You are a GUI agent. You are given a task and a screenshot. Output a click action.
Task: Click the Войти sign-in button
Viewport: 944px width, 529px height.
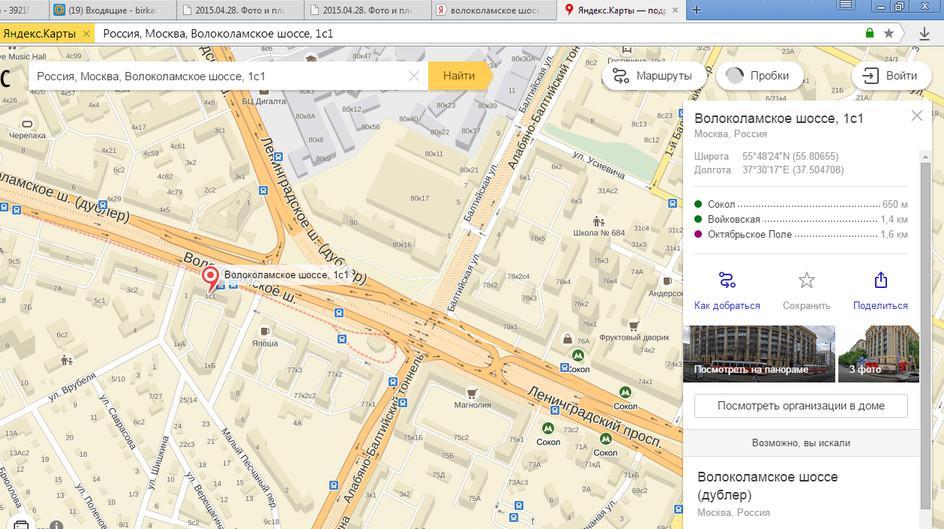(891, 76)
